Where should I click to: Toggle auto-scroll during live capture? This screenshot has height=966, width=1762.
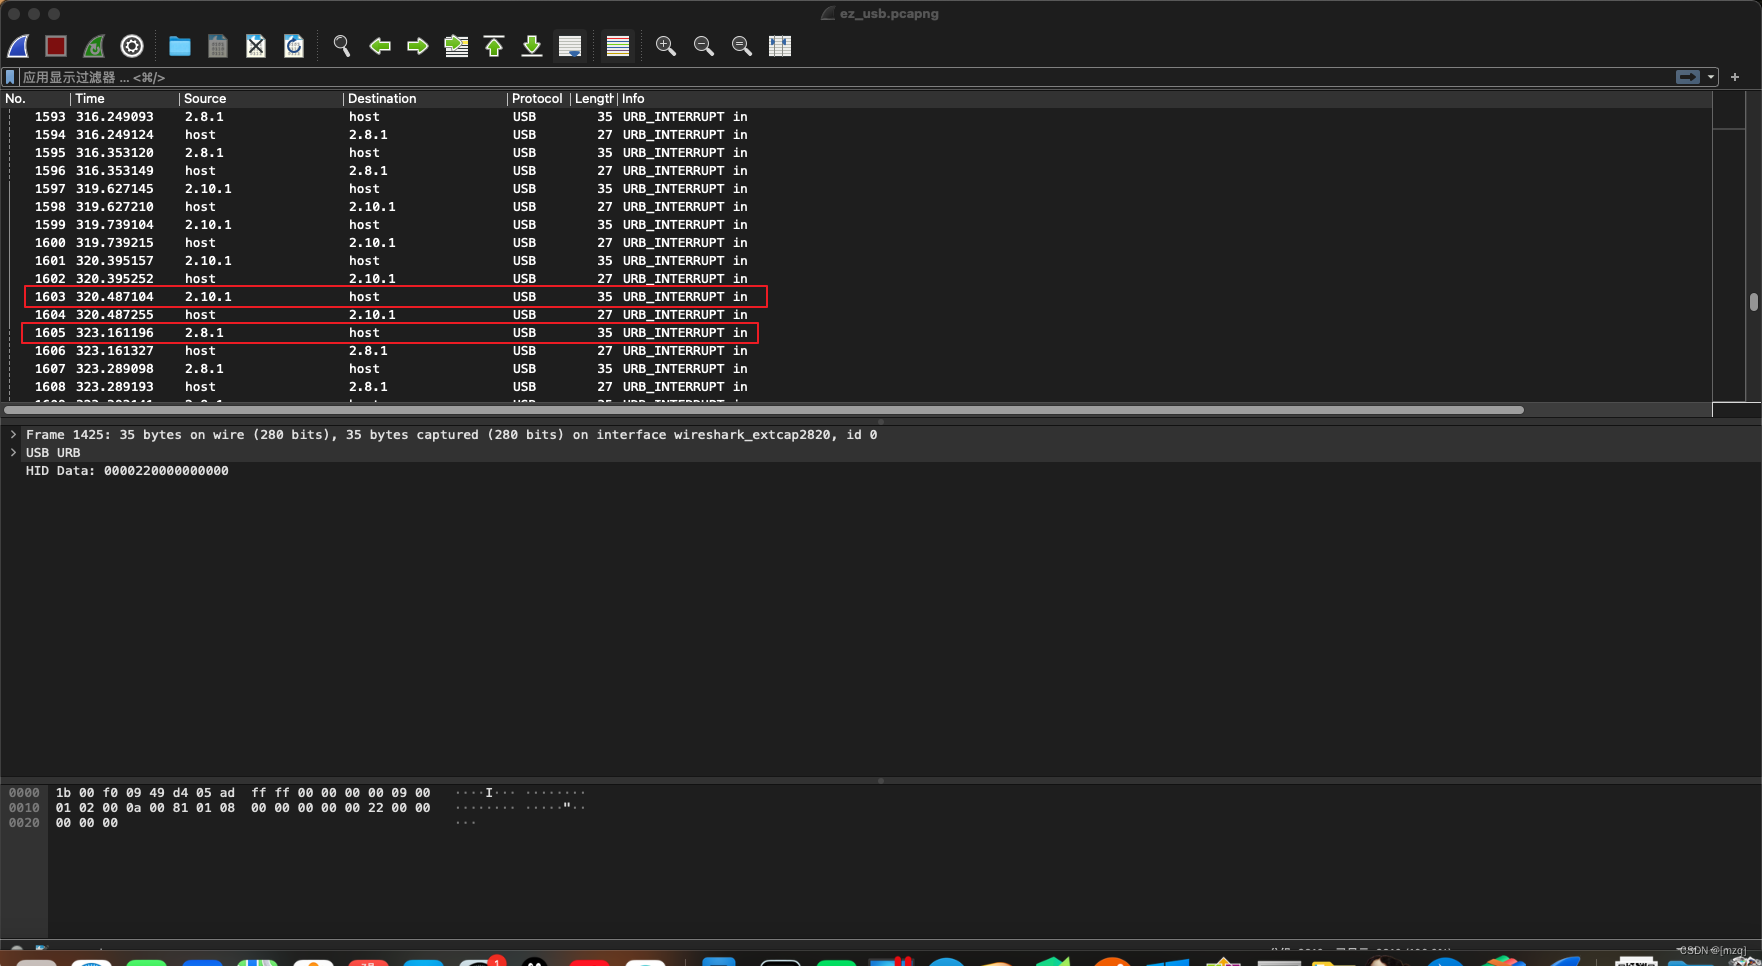(x=570, y=46)
